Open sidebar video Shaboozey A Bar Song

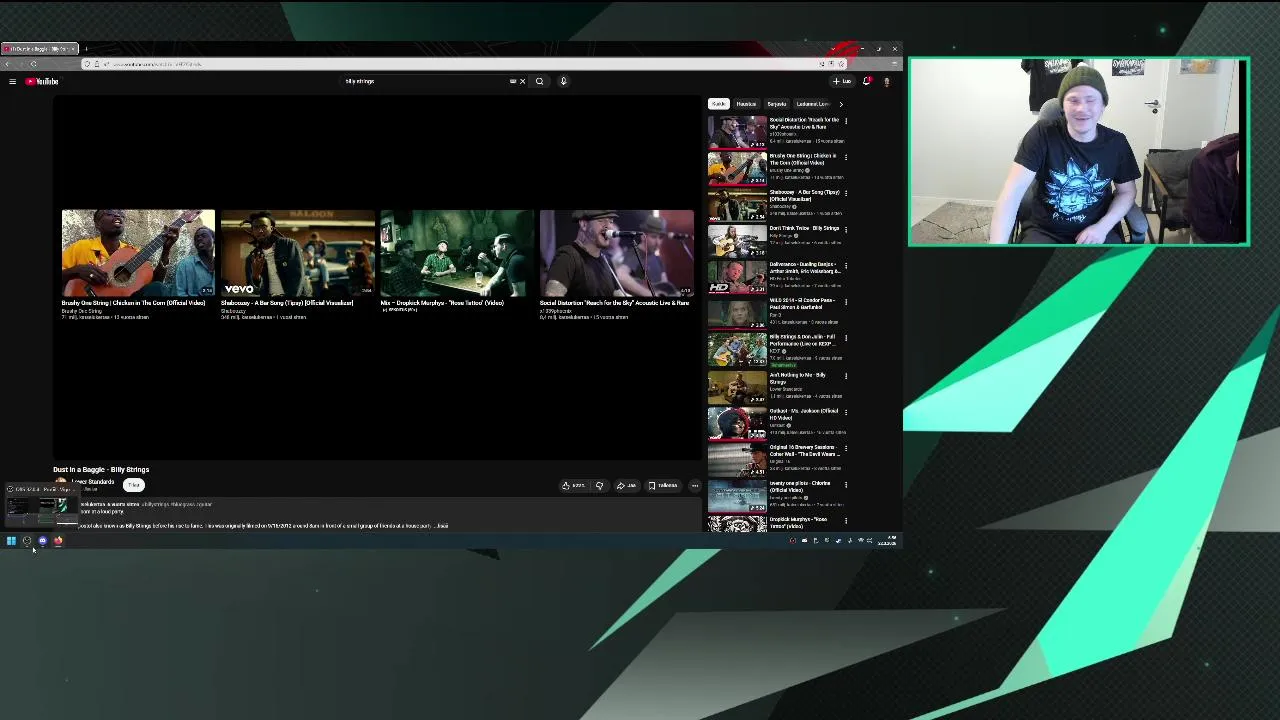737,204
